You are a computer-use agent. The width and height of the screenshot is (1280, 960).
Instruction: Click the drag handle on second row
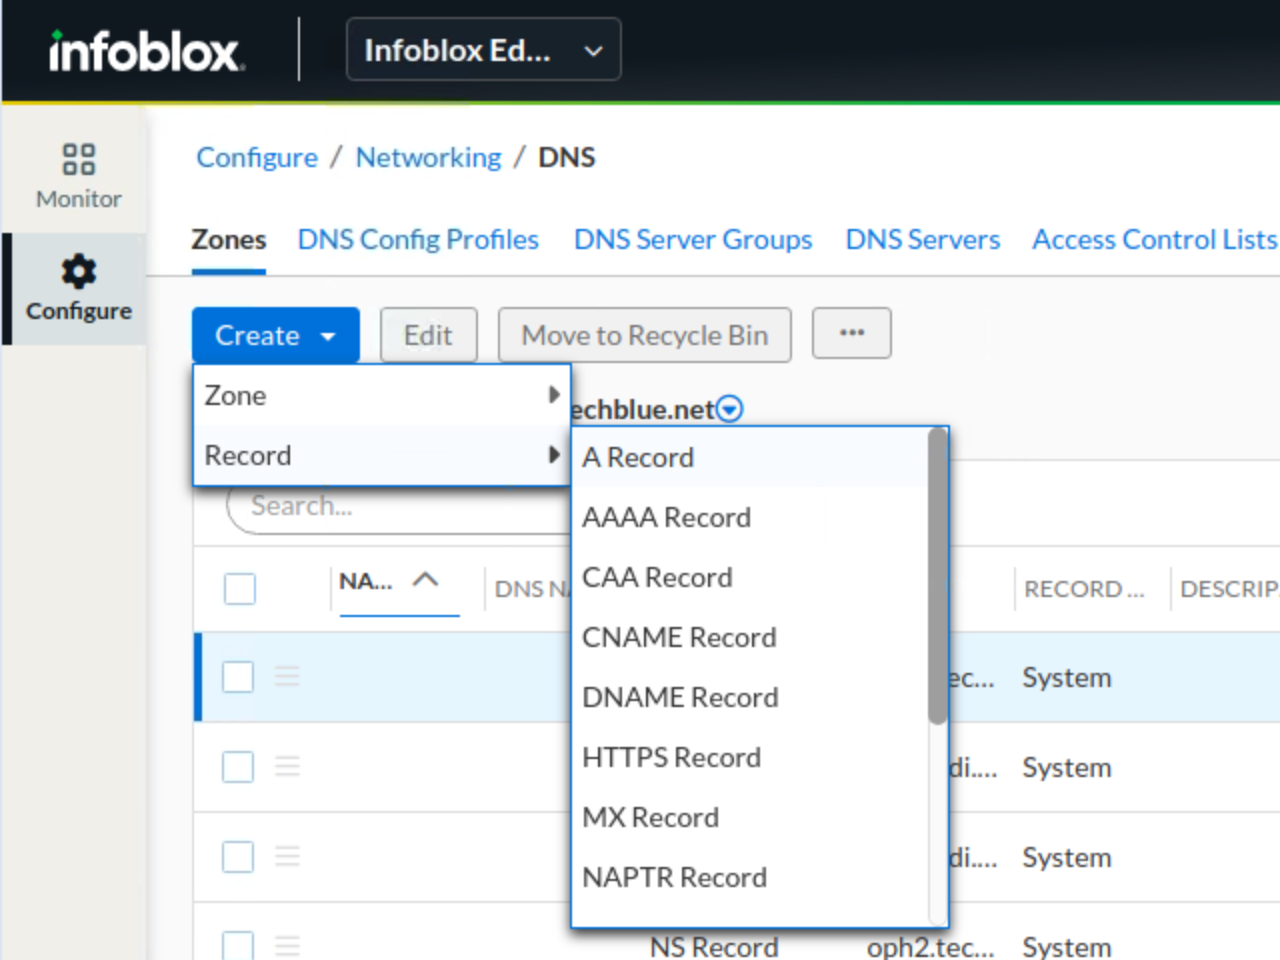click(287, 767)
